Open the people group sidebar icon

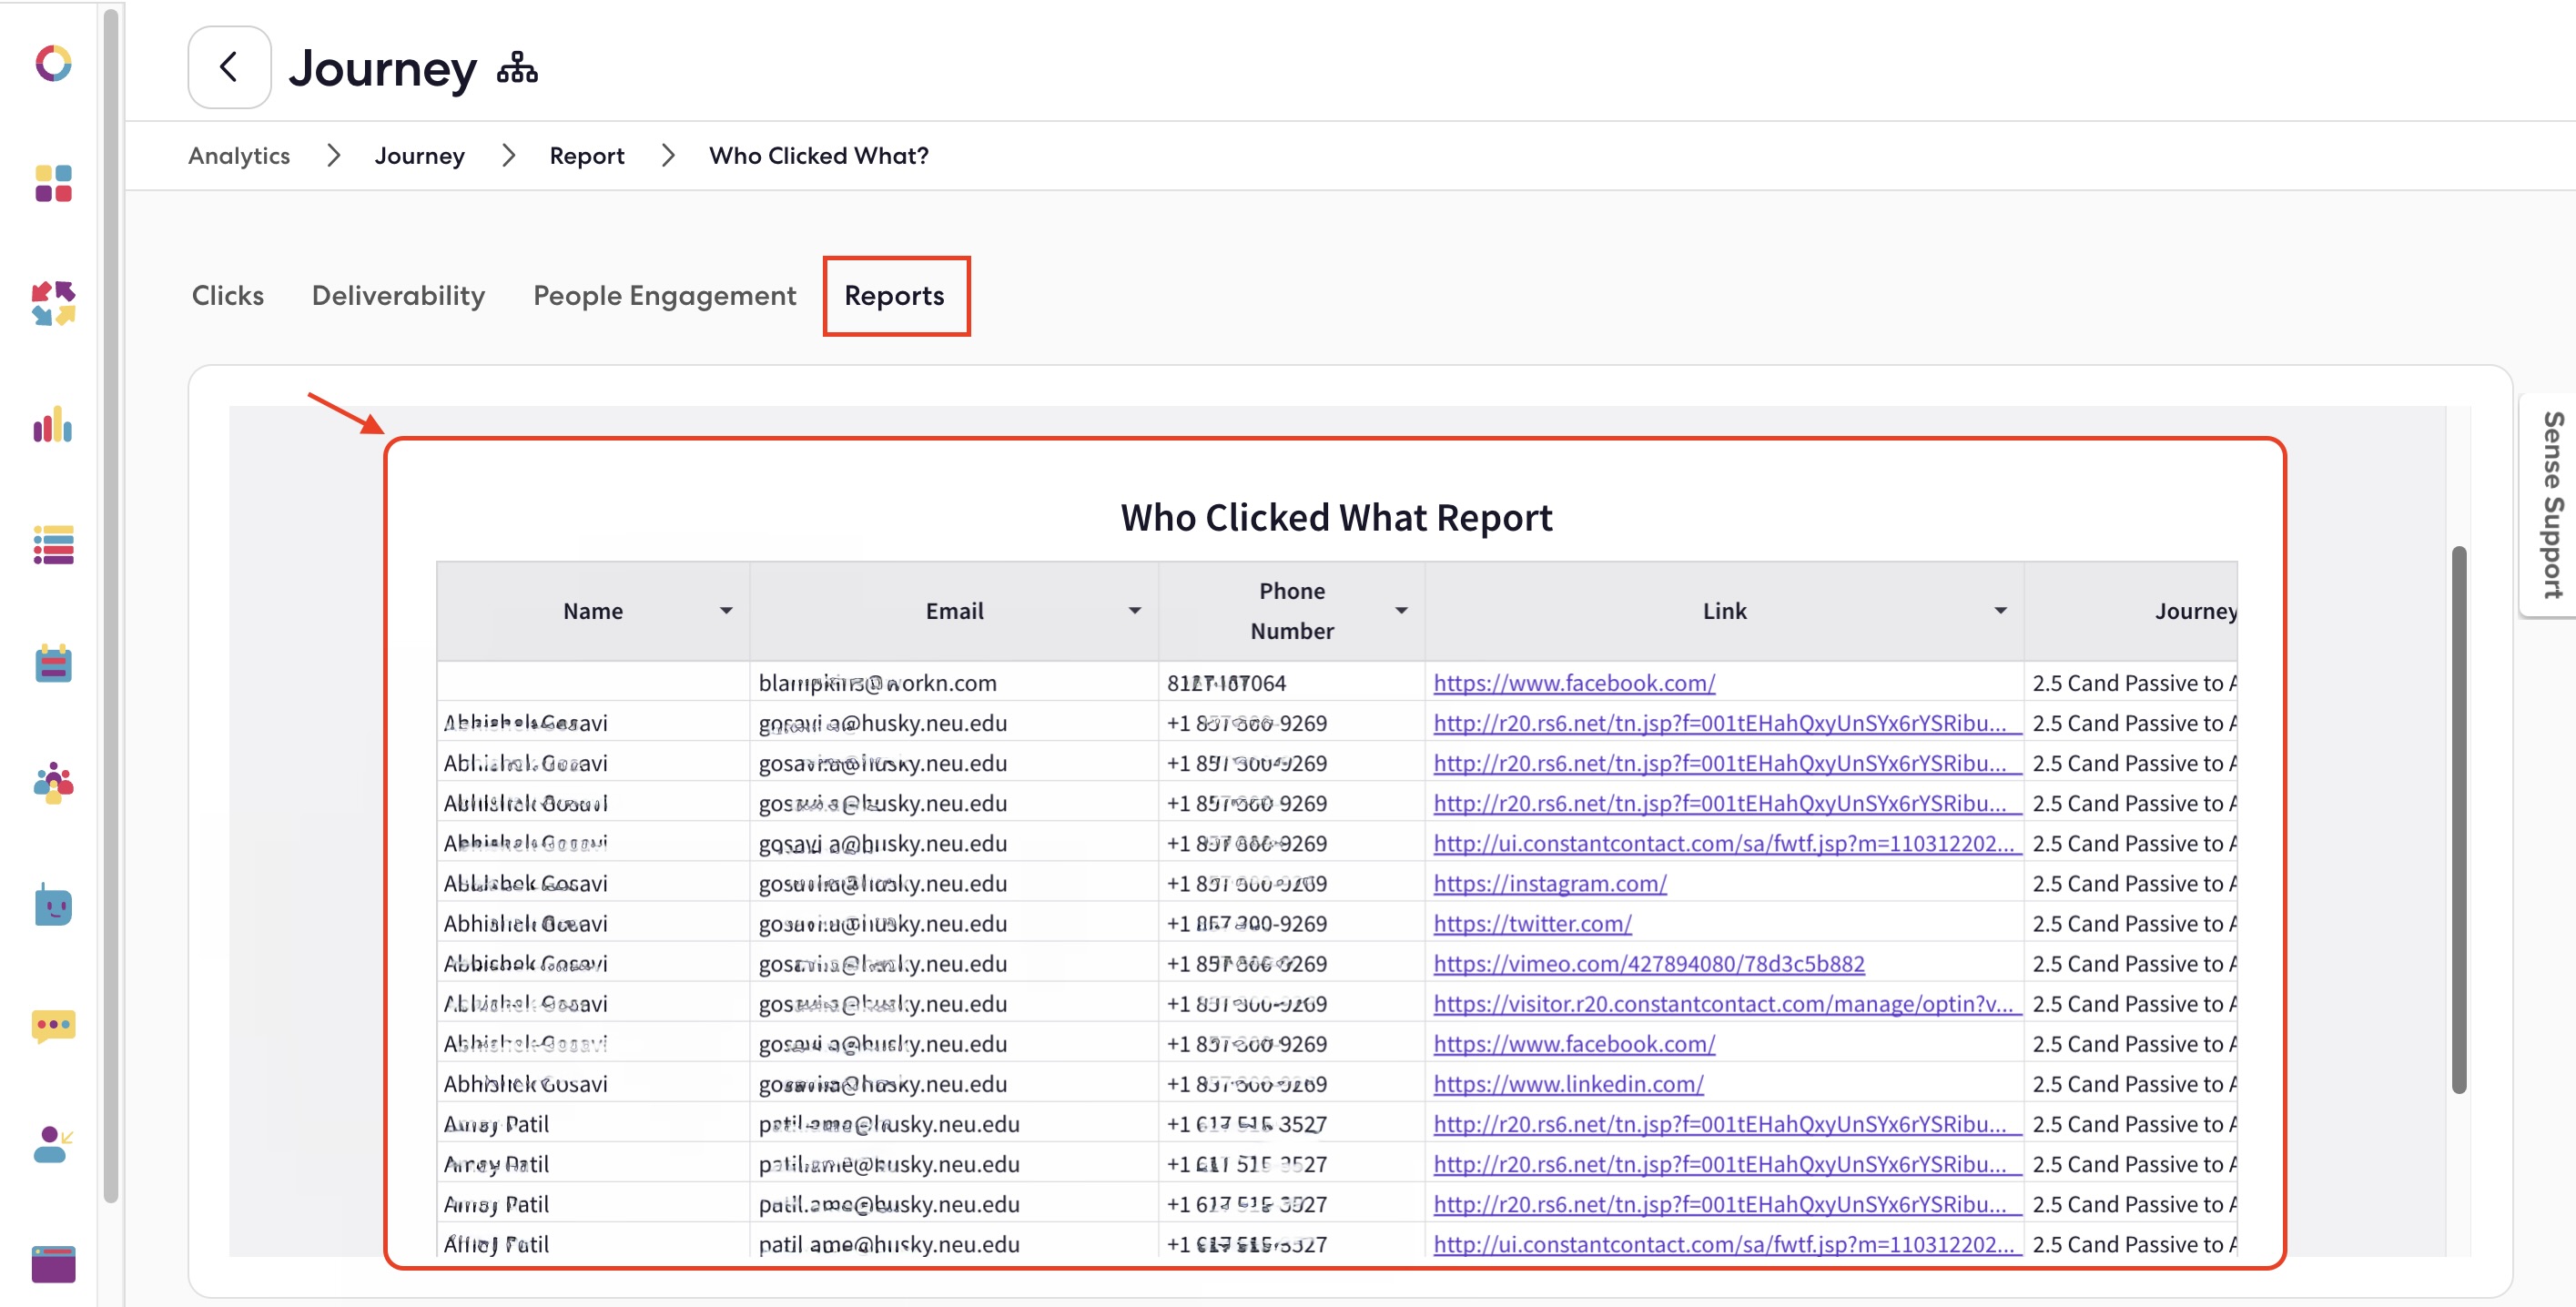(54, 784)
